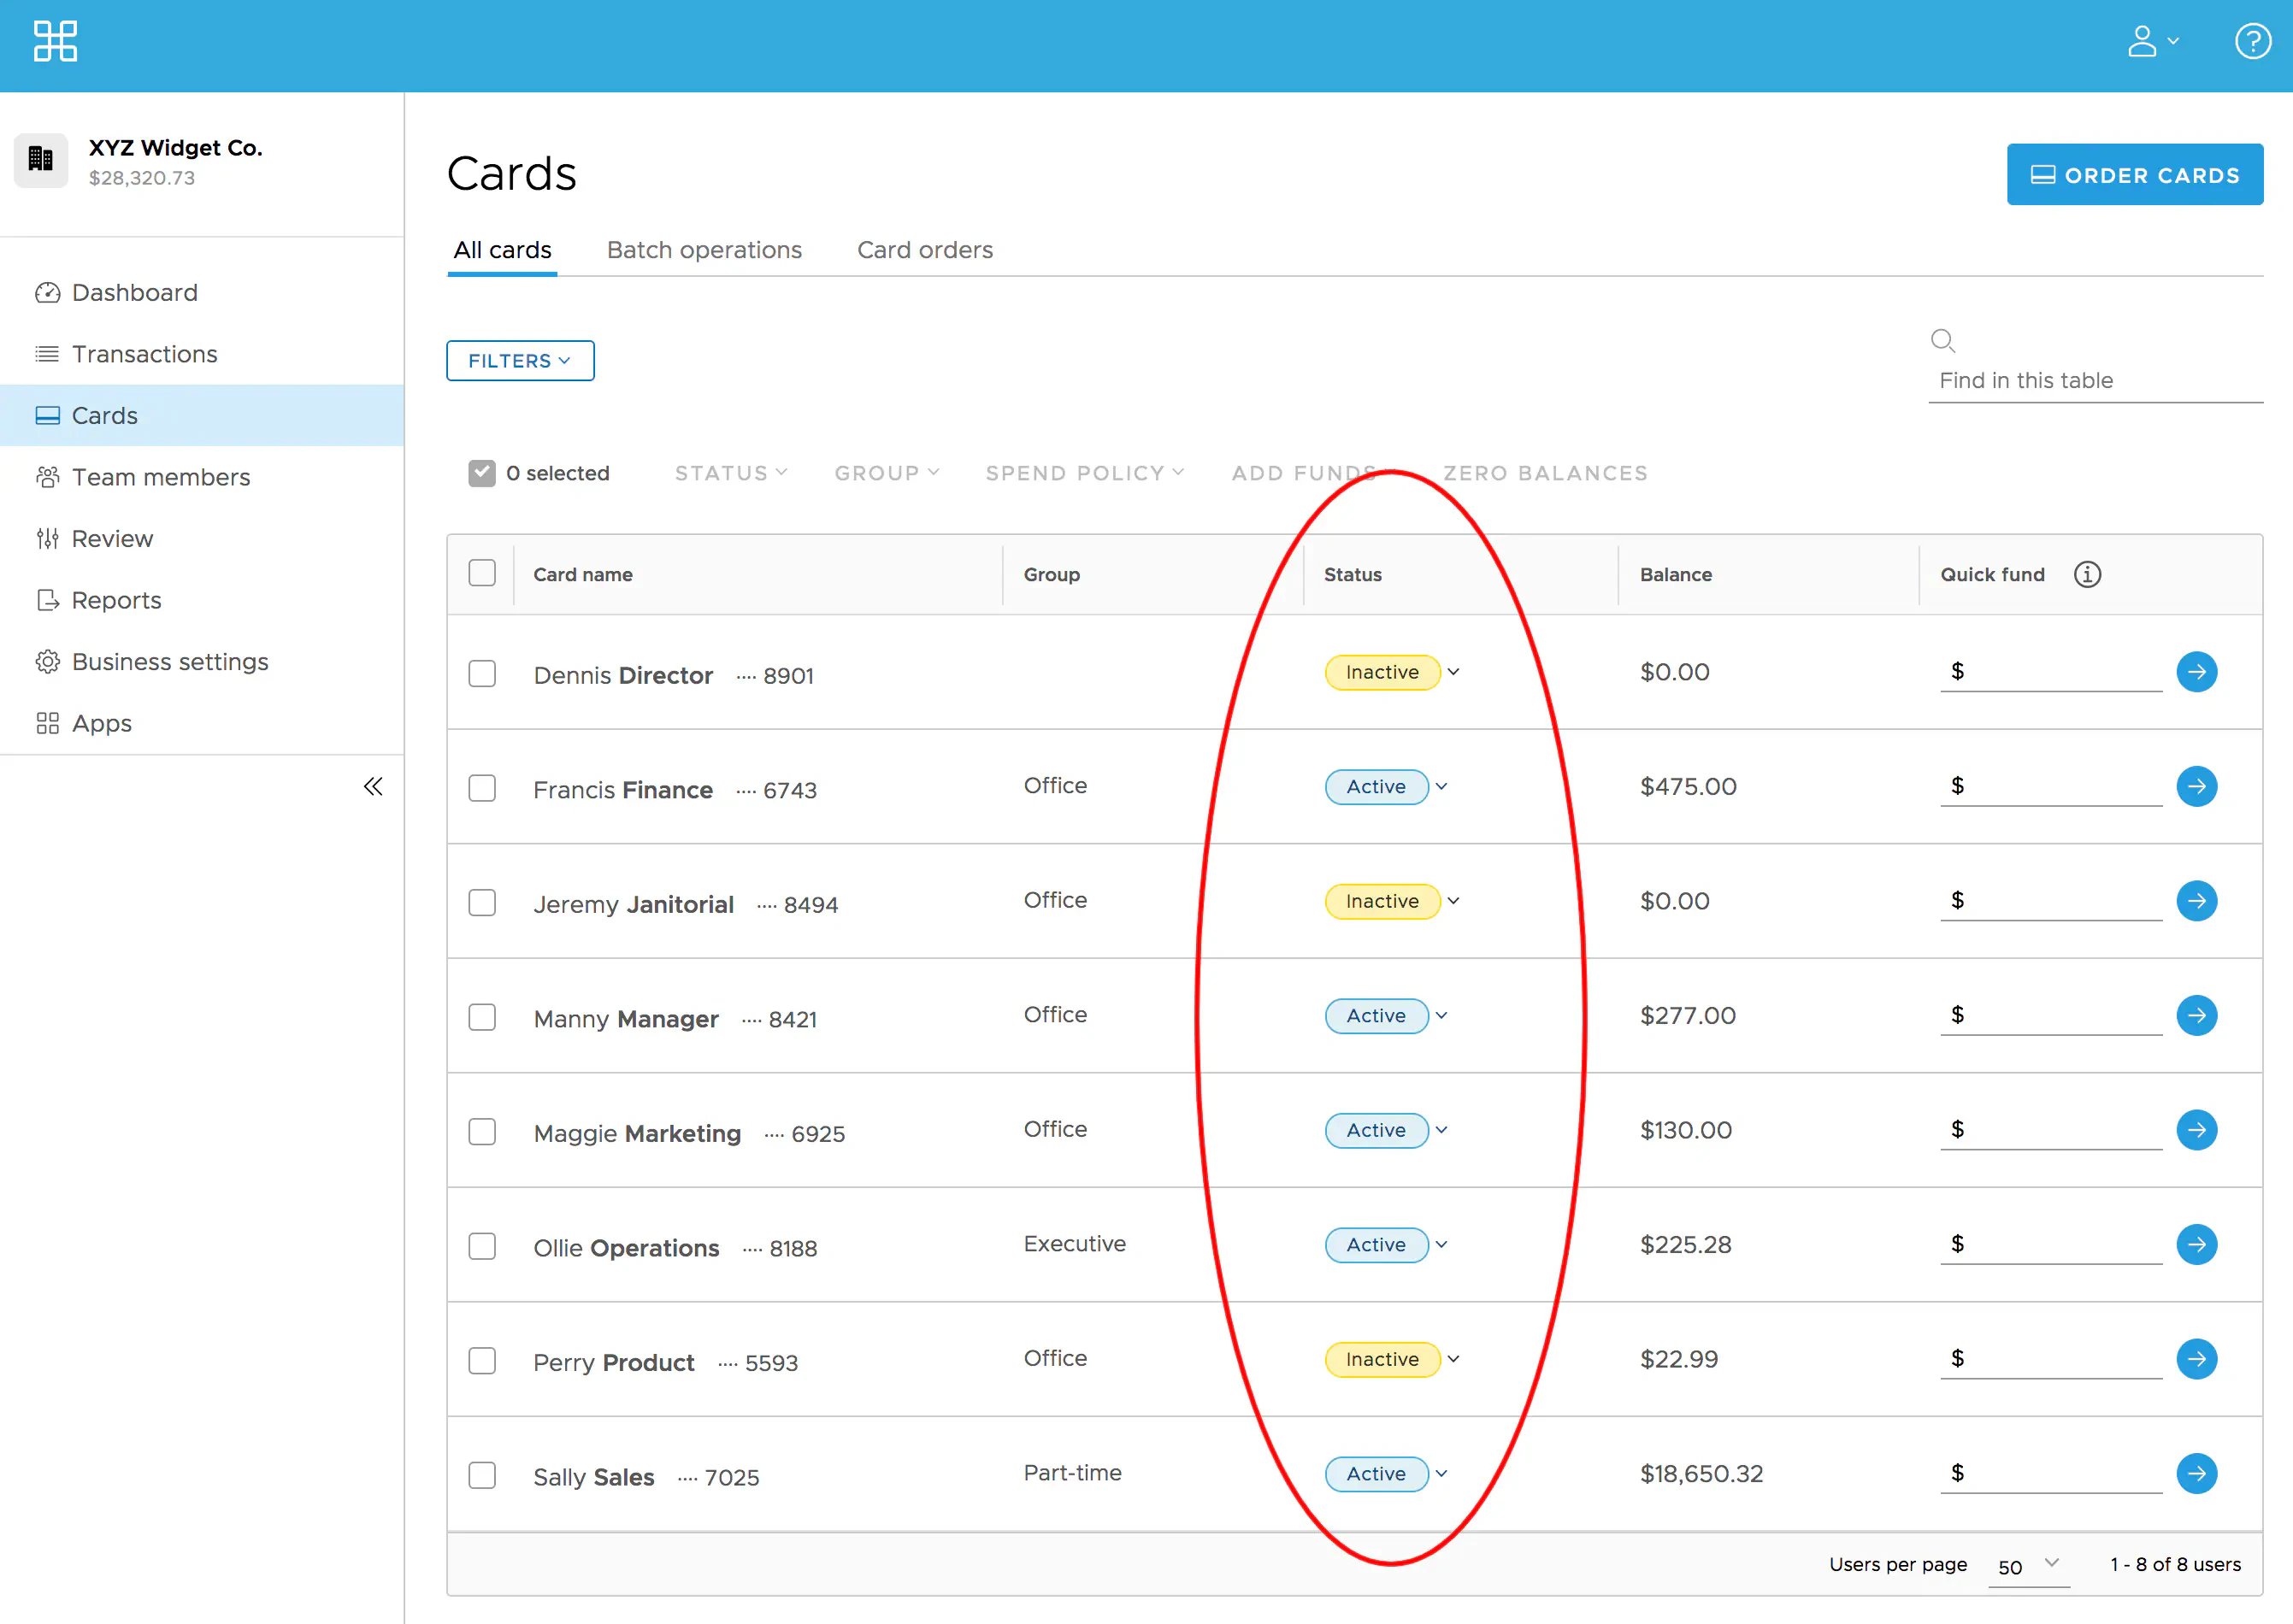Open Transactions in the sidebar

(x=144, y=354)
